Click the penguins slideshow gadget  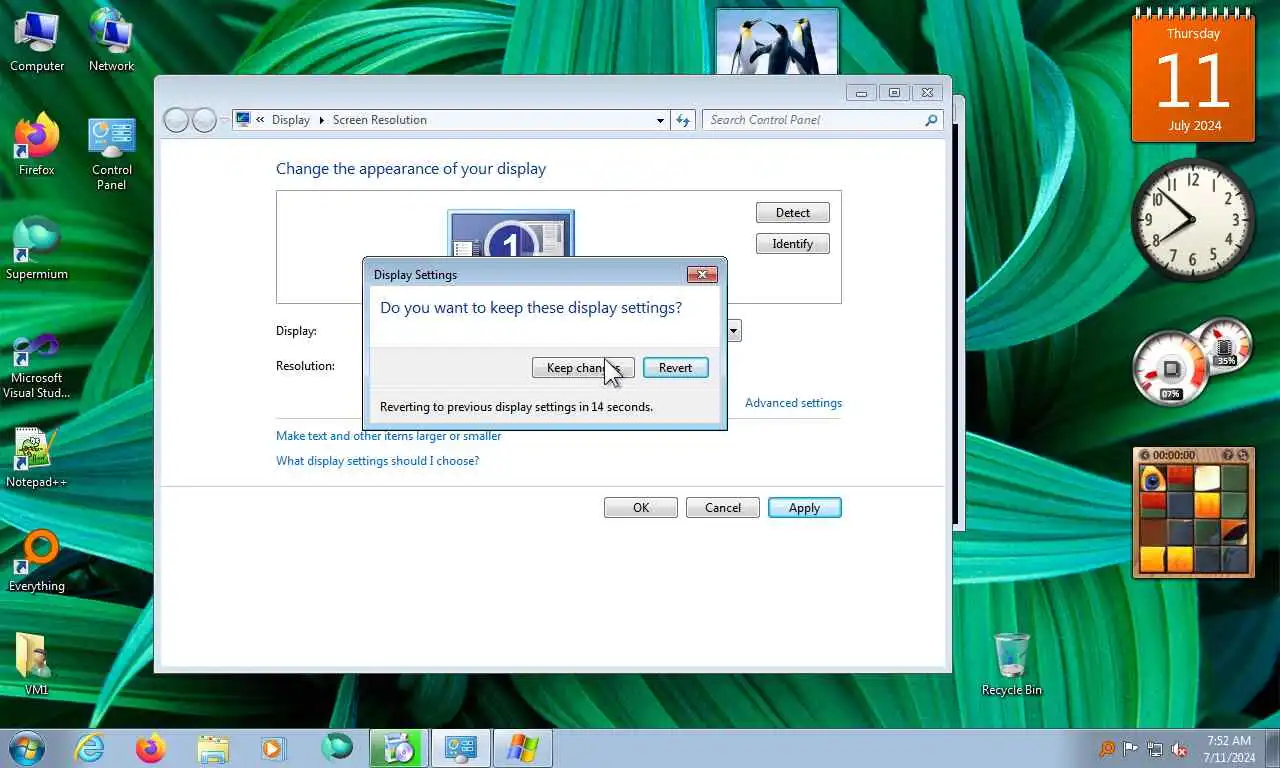pos(777,41)
